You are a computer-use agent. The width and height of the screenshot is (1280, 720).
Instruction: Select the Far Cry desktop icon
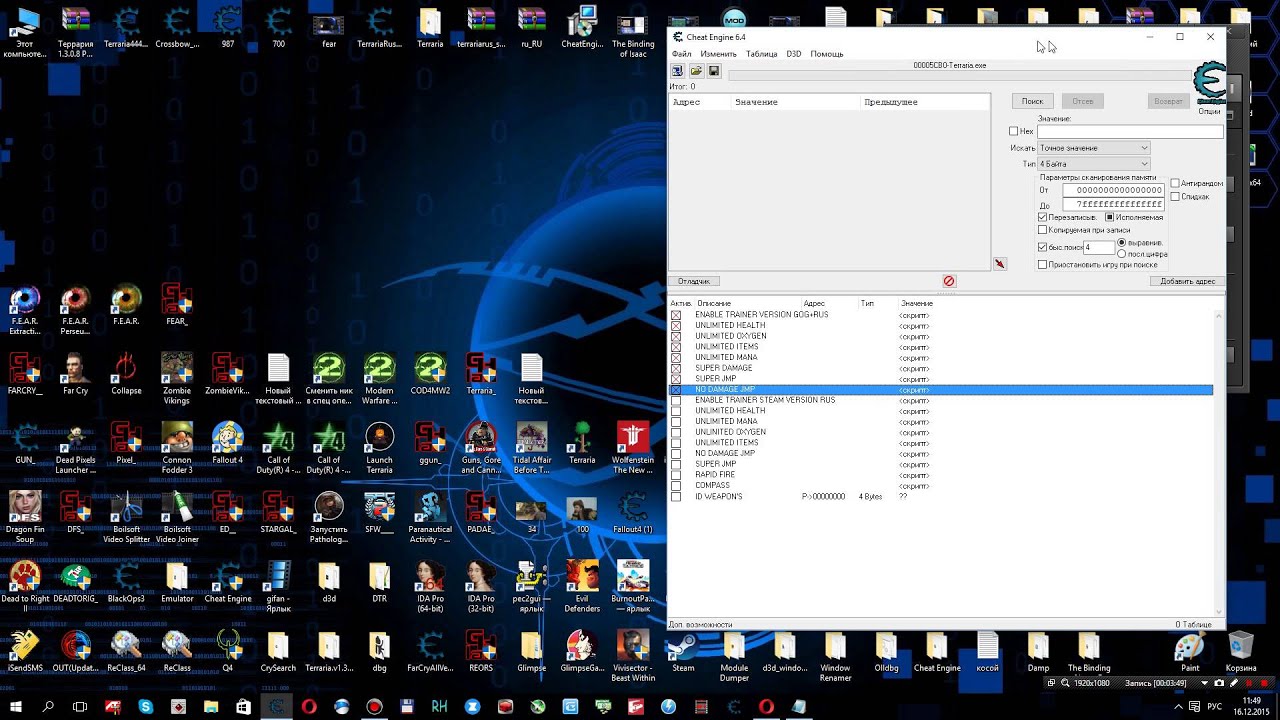point(75,374)
